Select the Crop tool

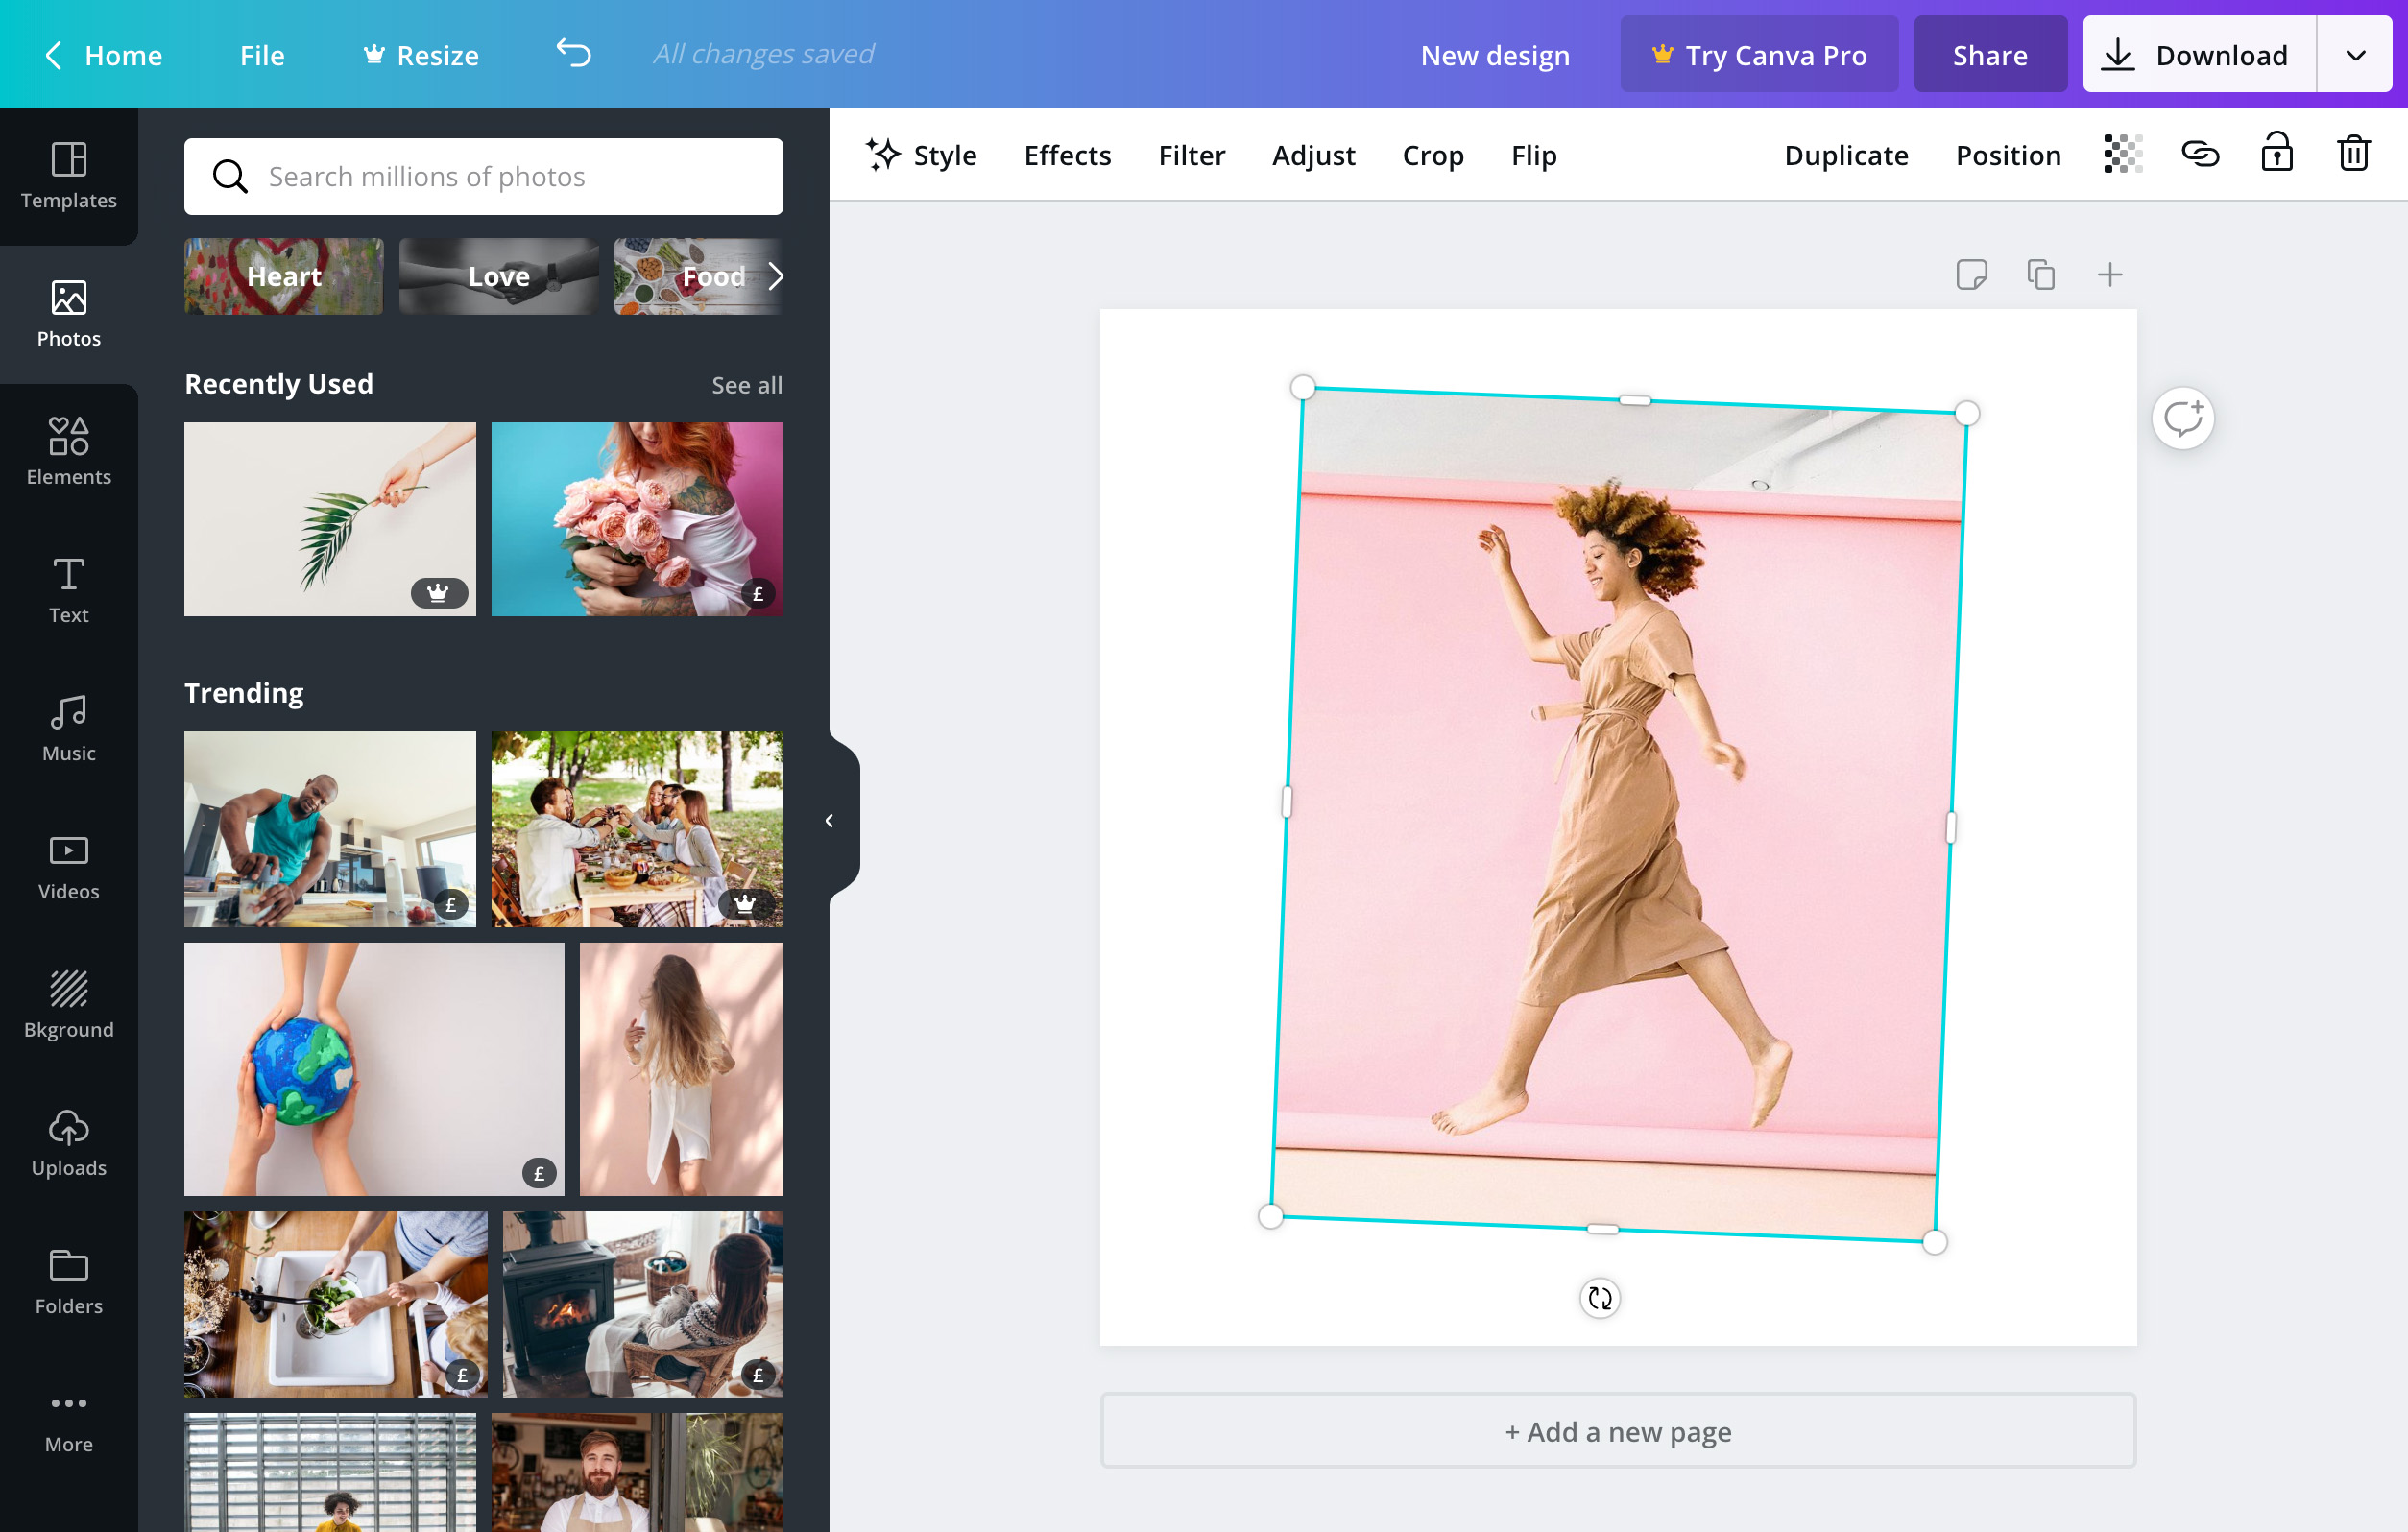click(1433, 155)
